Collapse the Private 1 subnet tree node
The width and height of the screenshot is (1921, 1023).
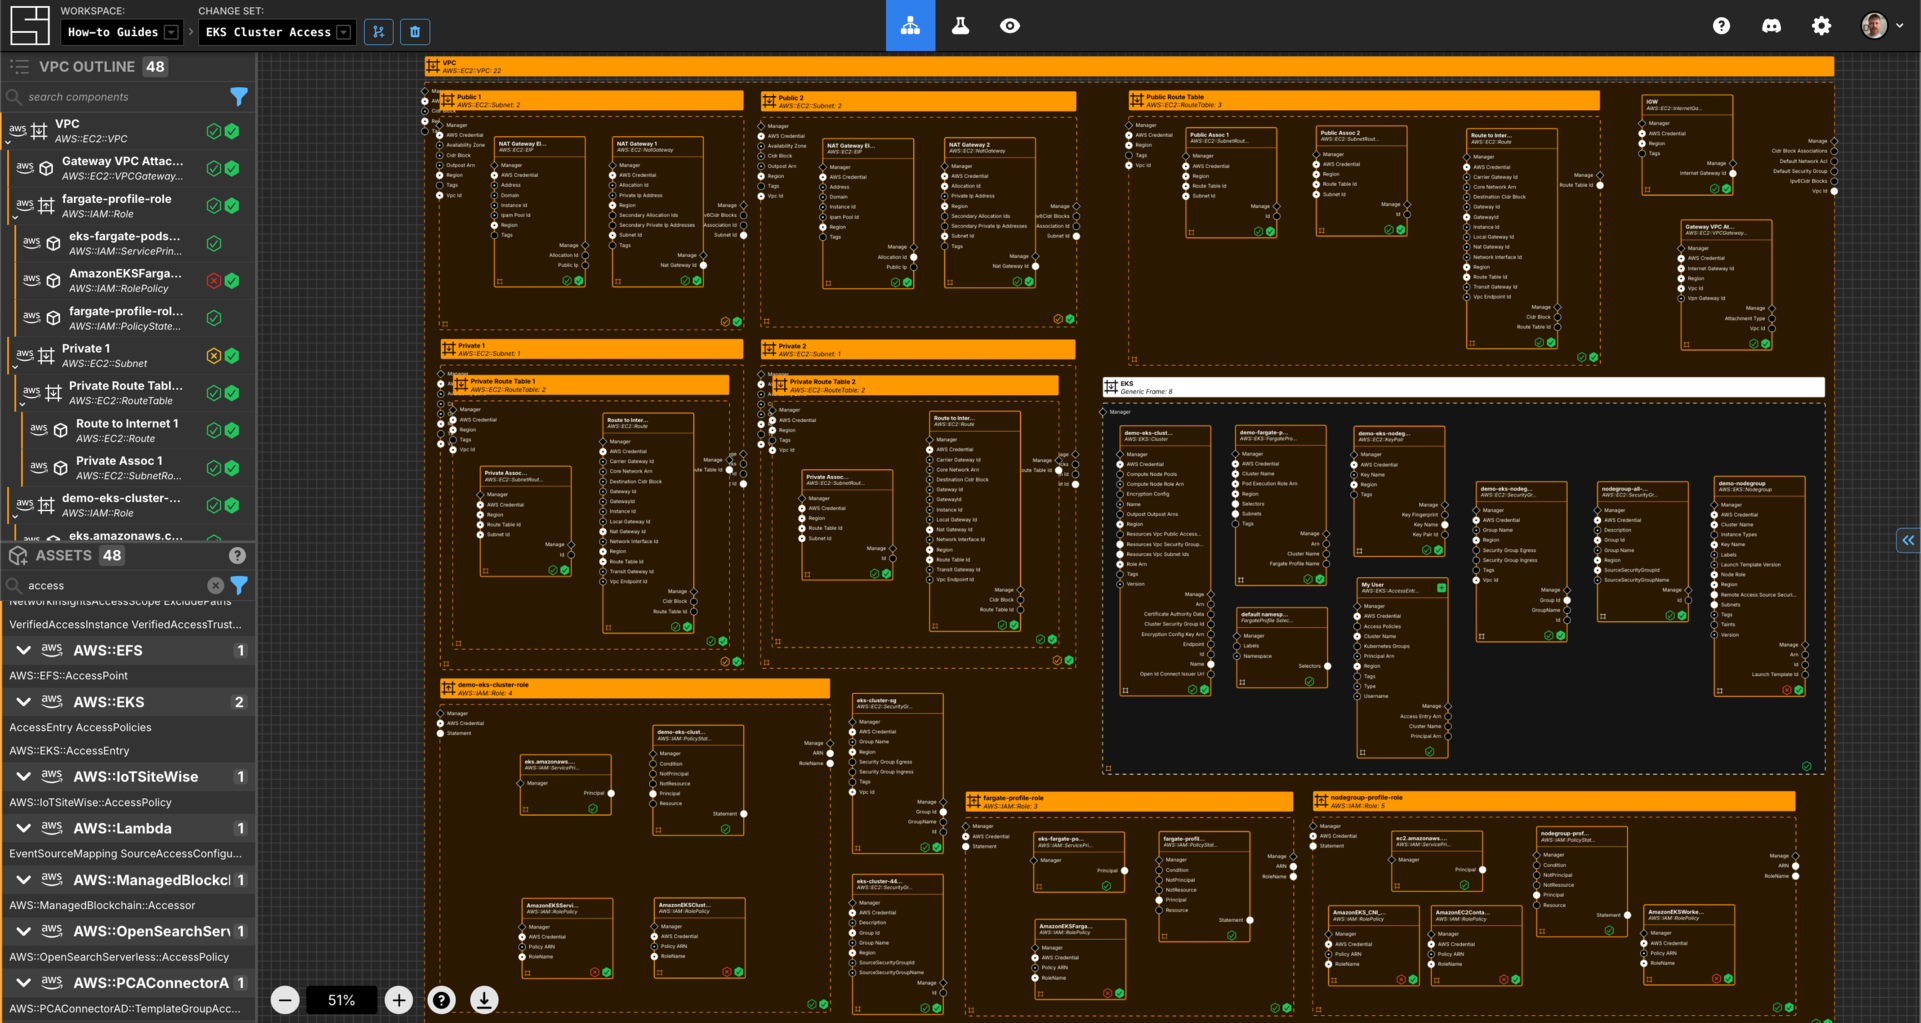(15, 367)
